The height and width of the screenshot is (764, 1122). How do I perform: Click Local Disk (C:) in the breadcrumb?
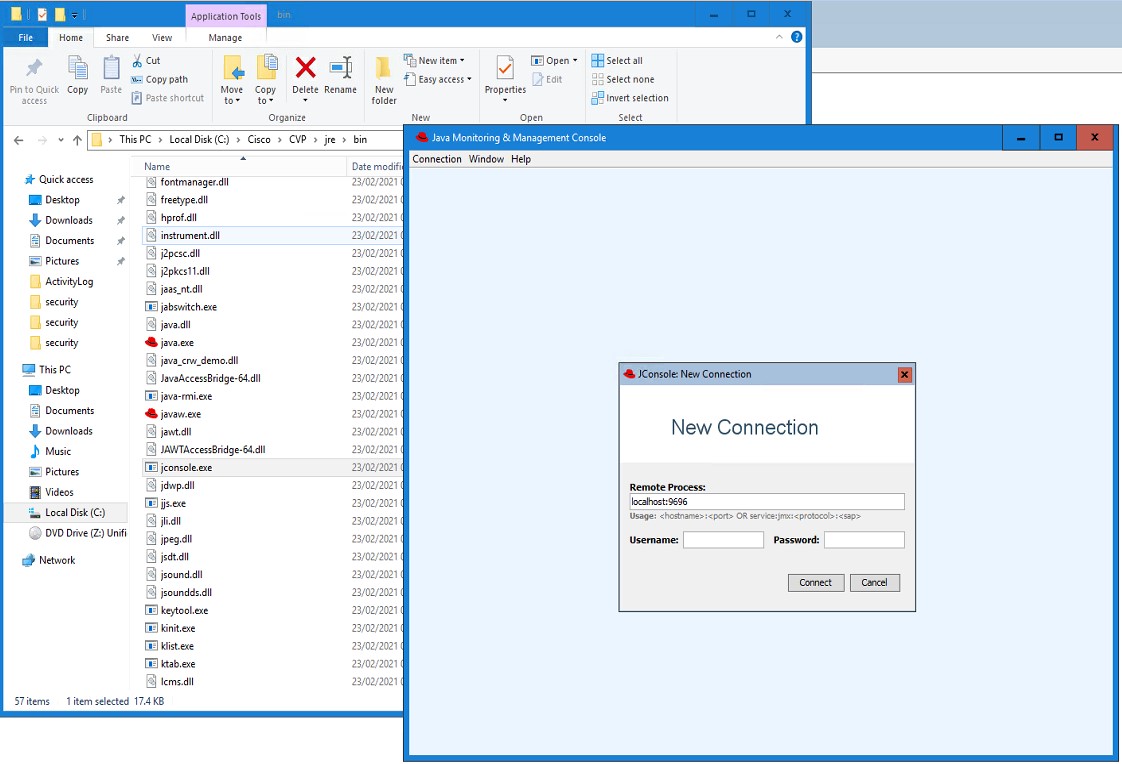(x=199, y=139)
